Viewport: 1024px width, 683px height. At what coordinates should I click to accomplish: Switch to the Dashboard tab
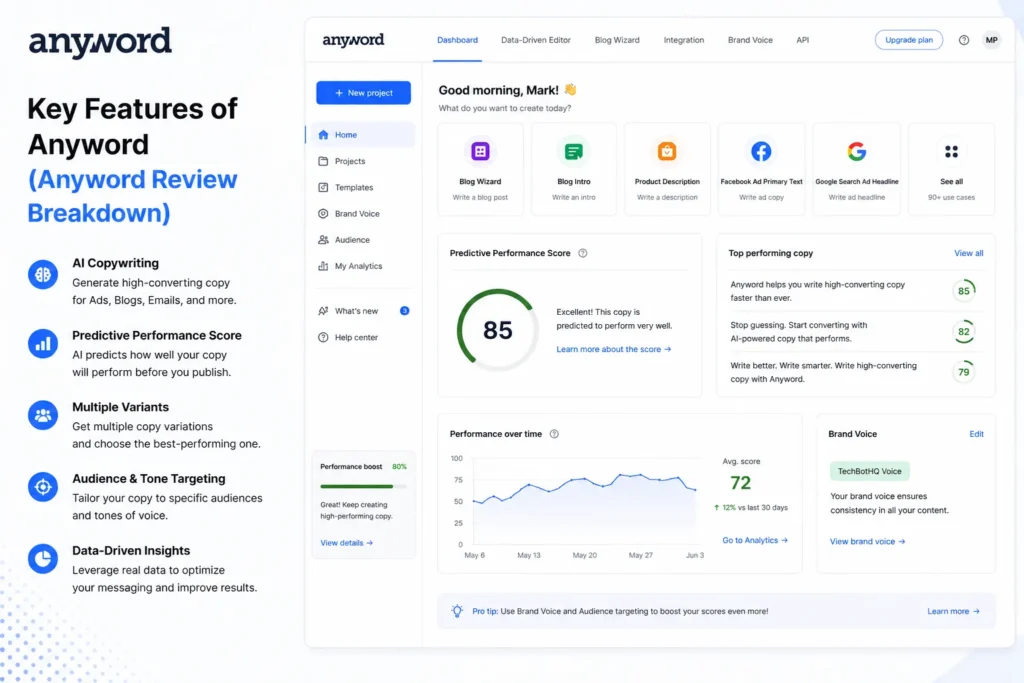coord(457,40)
